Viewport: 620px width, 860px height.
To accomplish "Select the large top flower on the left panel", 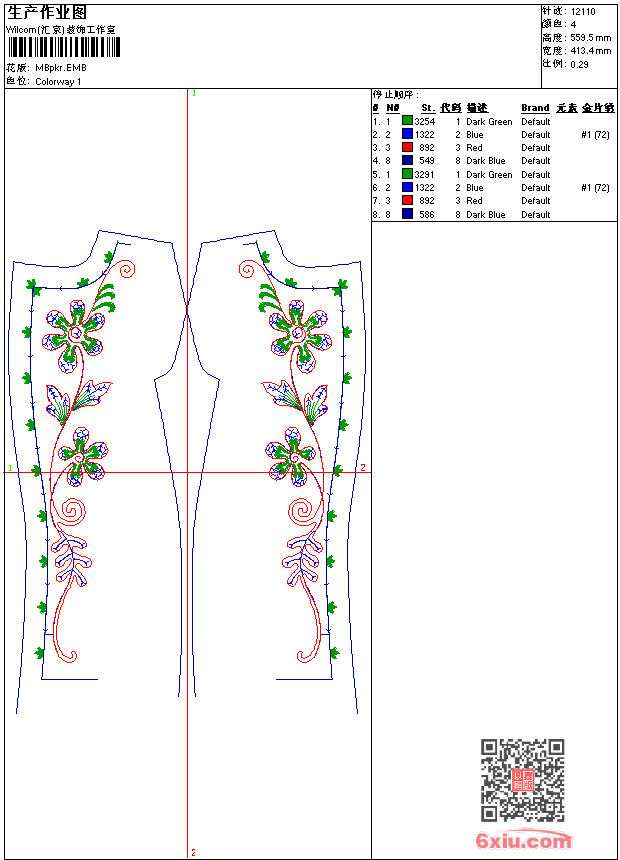I will pos(74,336).
